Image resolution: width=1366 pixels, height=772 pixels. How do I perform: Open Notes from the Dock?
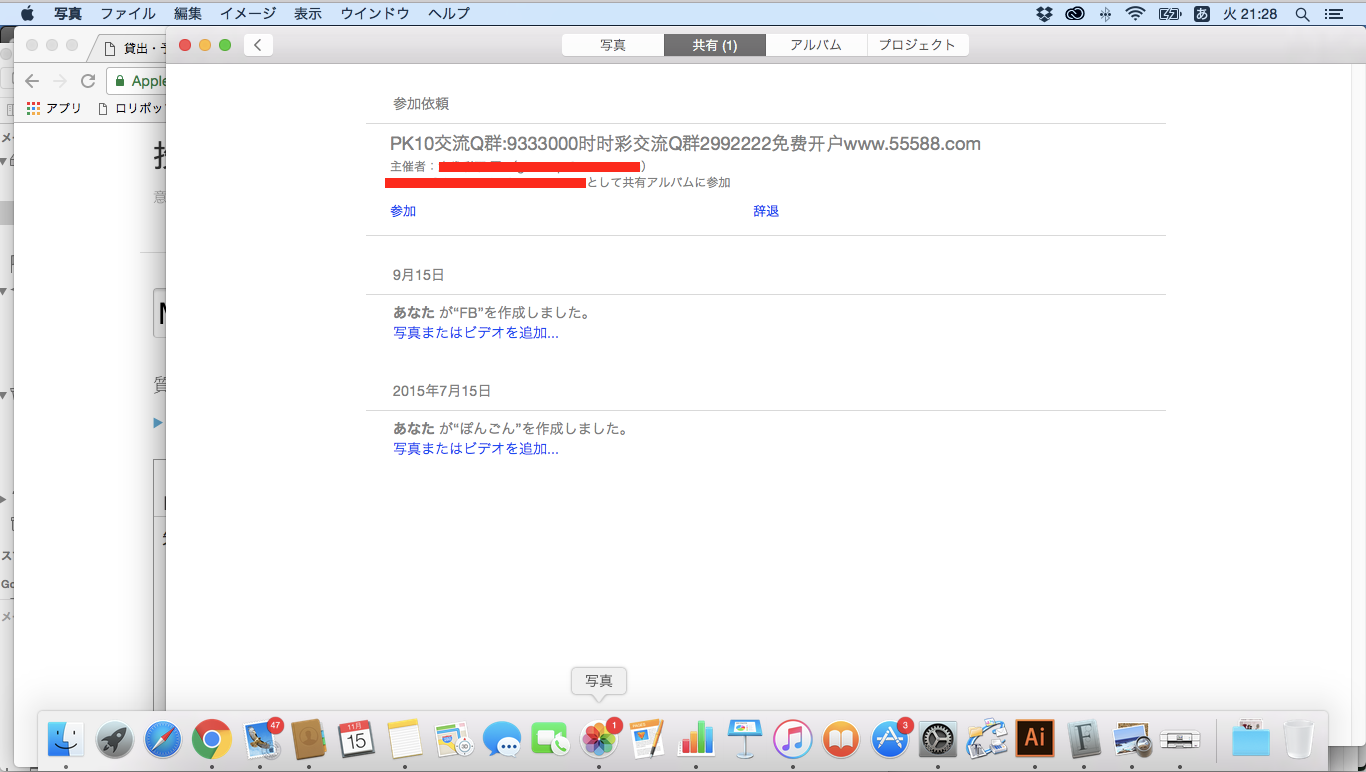click(x=406, y=739)
